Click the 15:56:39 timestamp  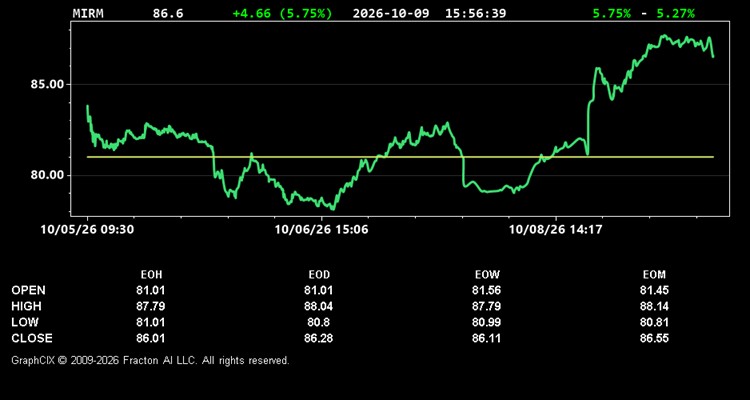(x=475, y=13)
